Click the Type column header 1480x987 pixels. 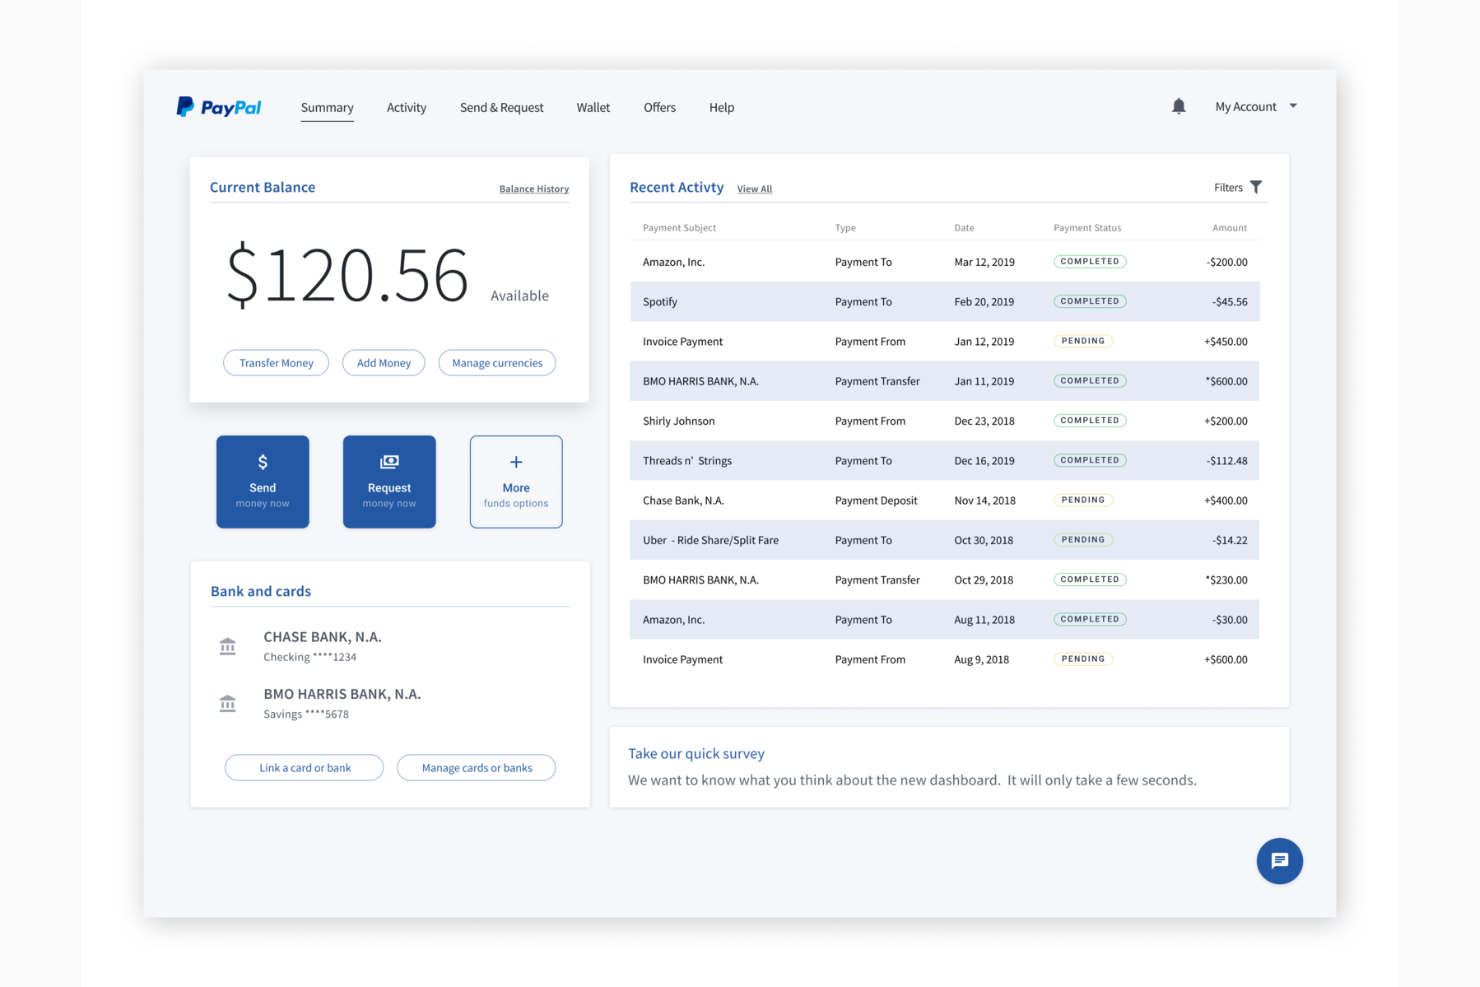tap(845, 228)
